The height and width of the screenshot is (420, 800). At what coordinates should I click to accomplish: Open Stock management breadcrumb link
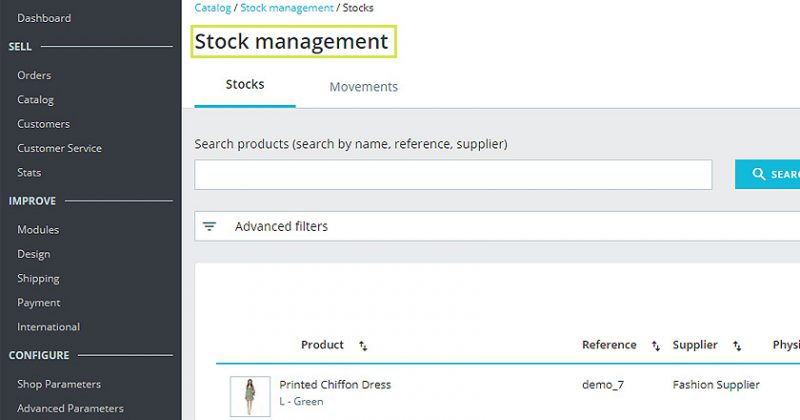287,8
